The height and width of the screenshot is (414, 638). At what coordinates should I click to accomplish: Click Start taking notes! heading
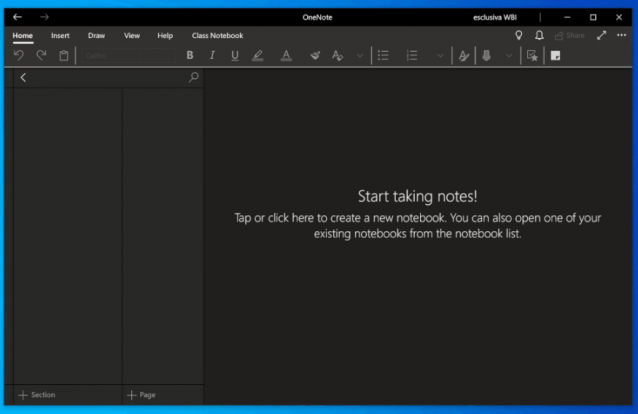(417, 196)
